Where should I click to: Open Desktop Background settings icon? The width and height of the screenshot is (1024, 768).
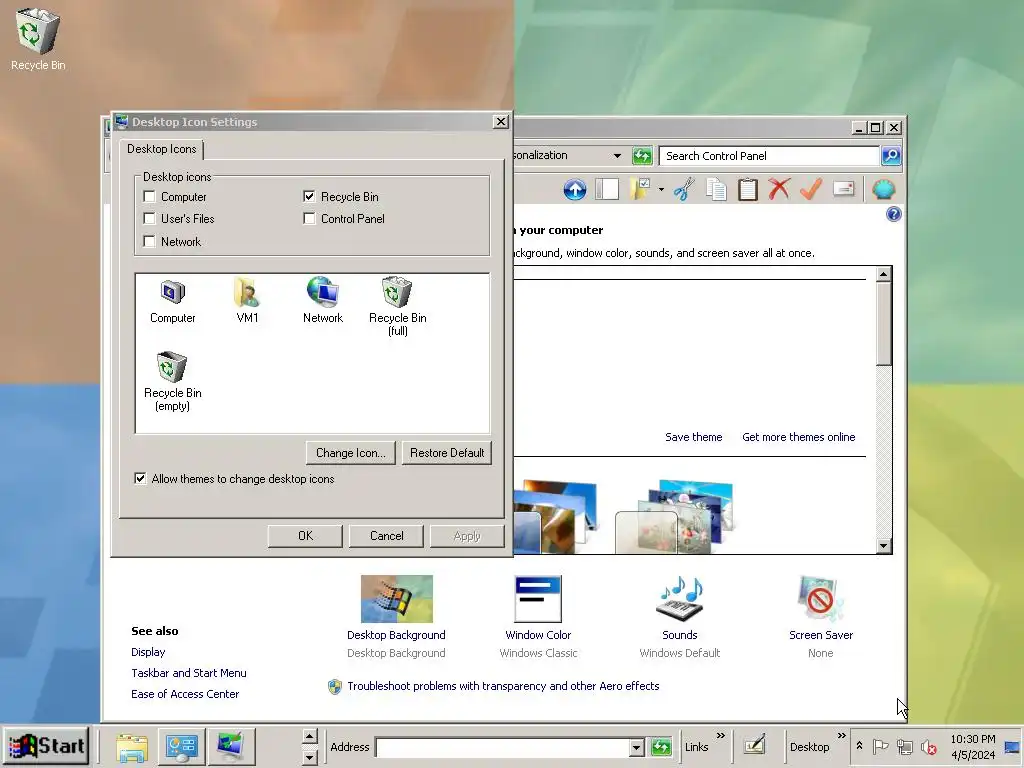point(396,599)
